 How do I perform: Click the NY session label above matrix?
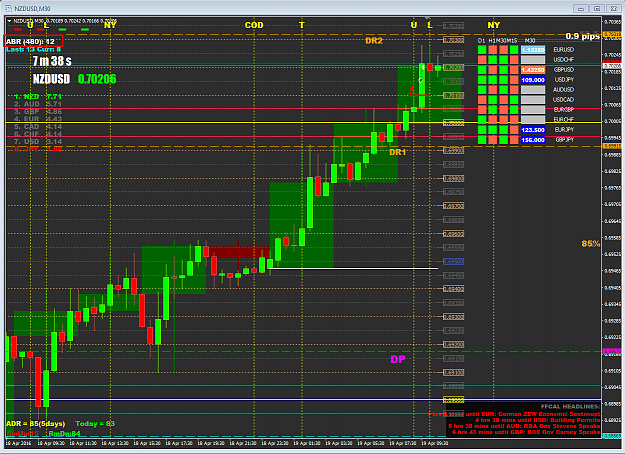pos(493,25)
